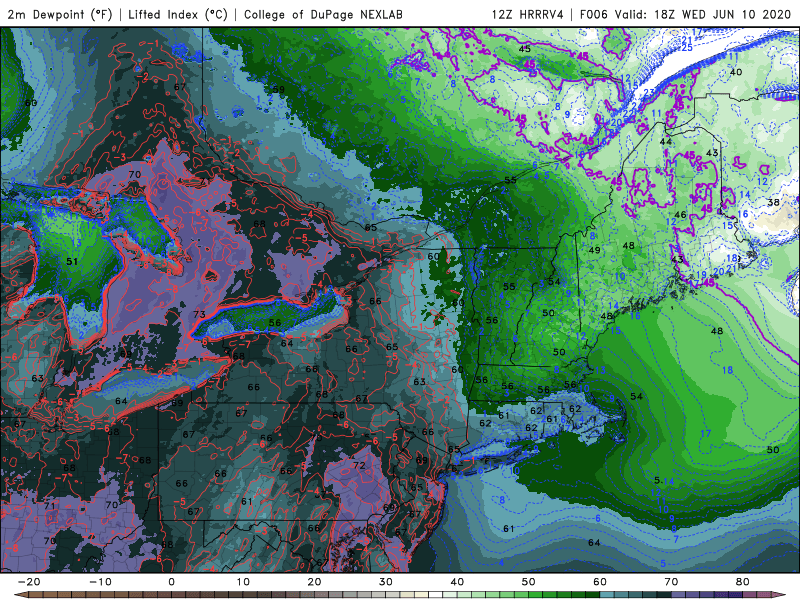Click the 40 label on the color scale

pyautogui.click(x=457, y=582)
